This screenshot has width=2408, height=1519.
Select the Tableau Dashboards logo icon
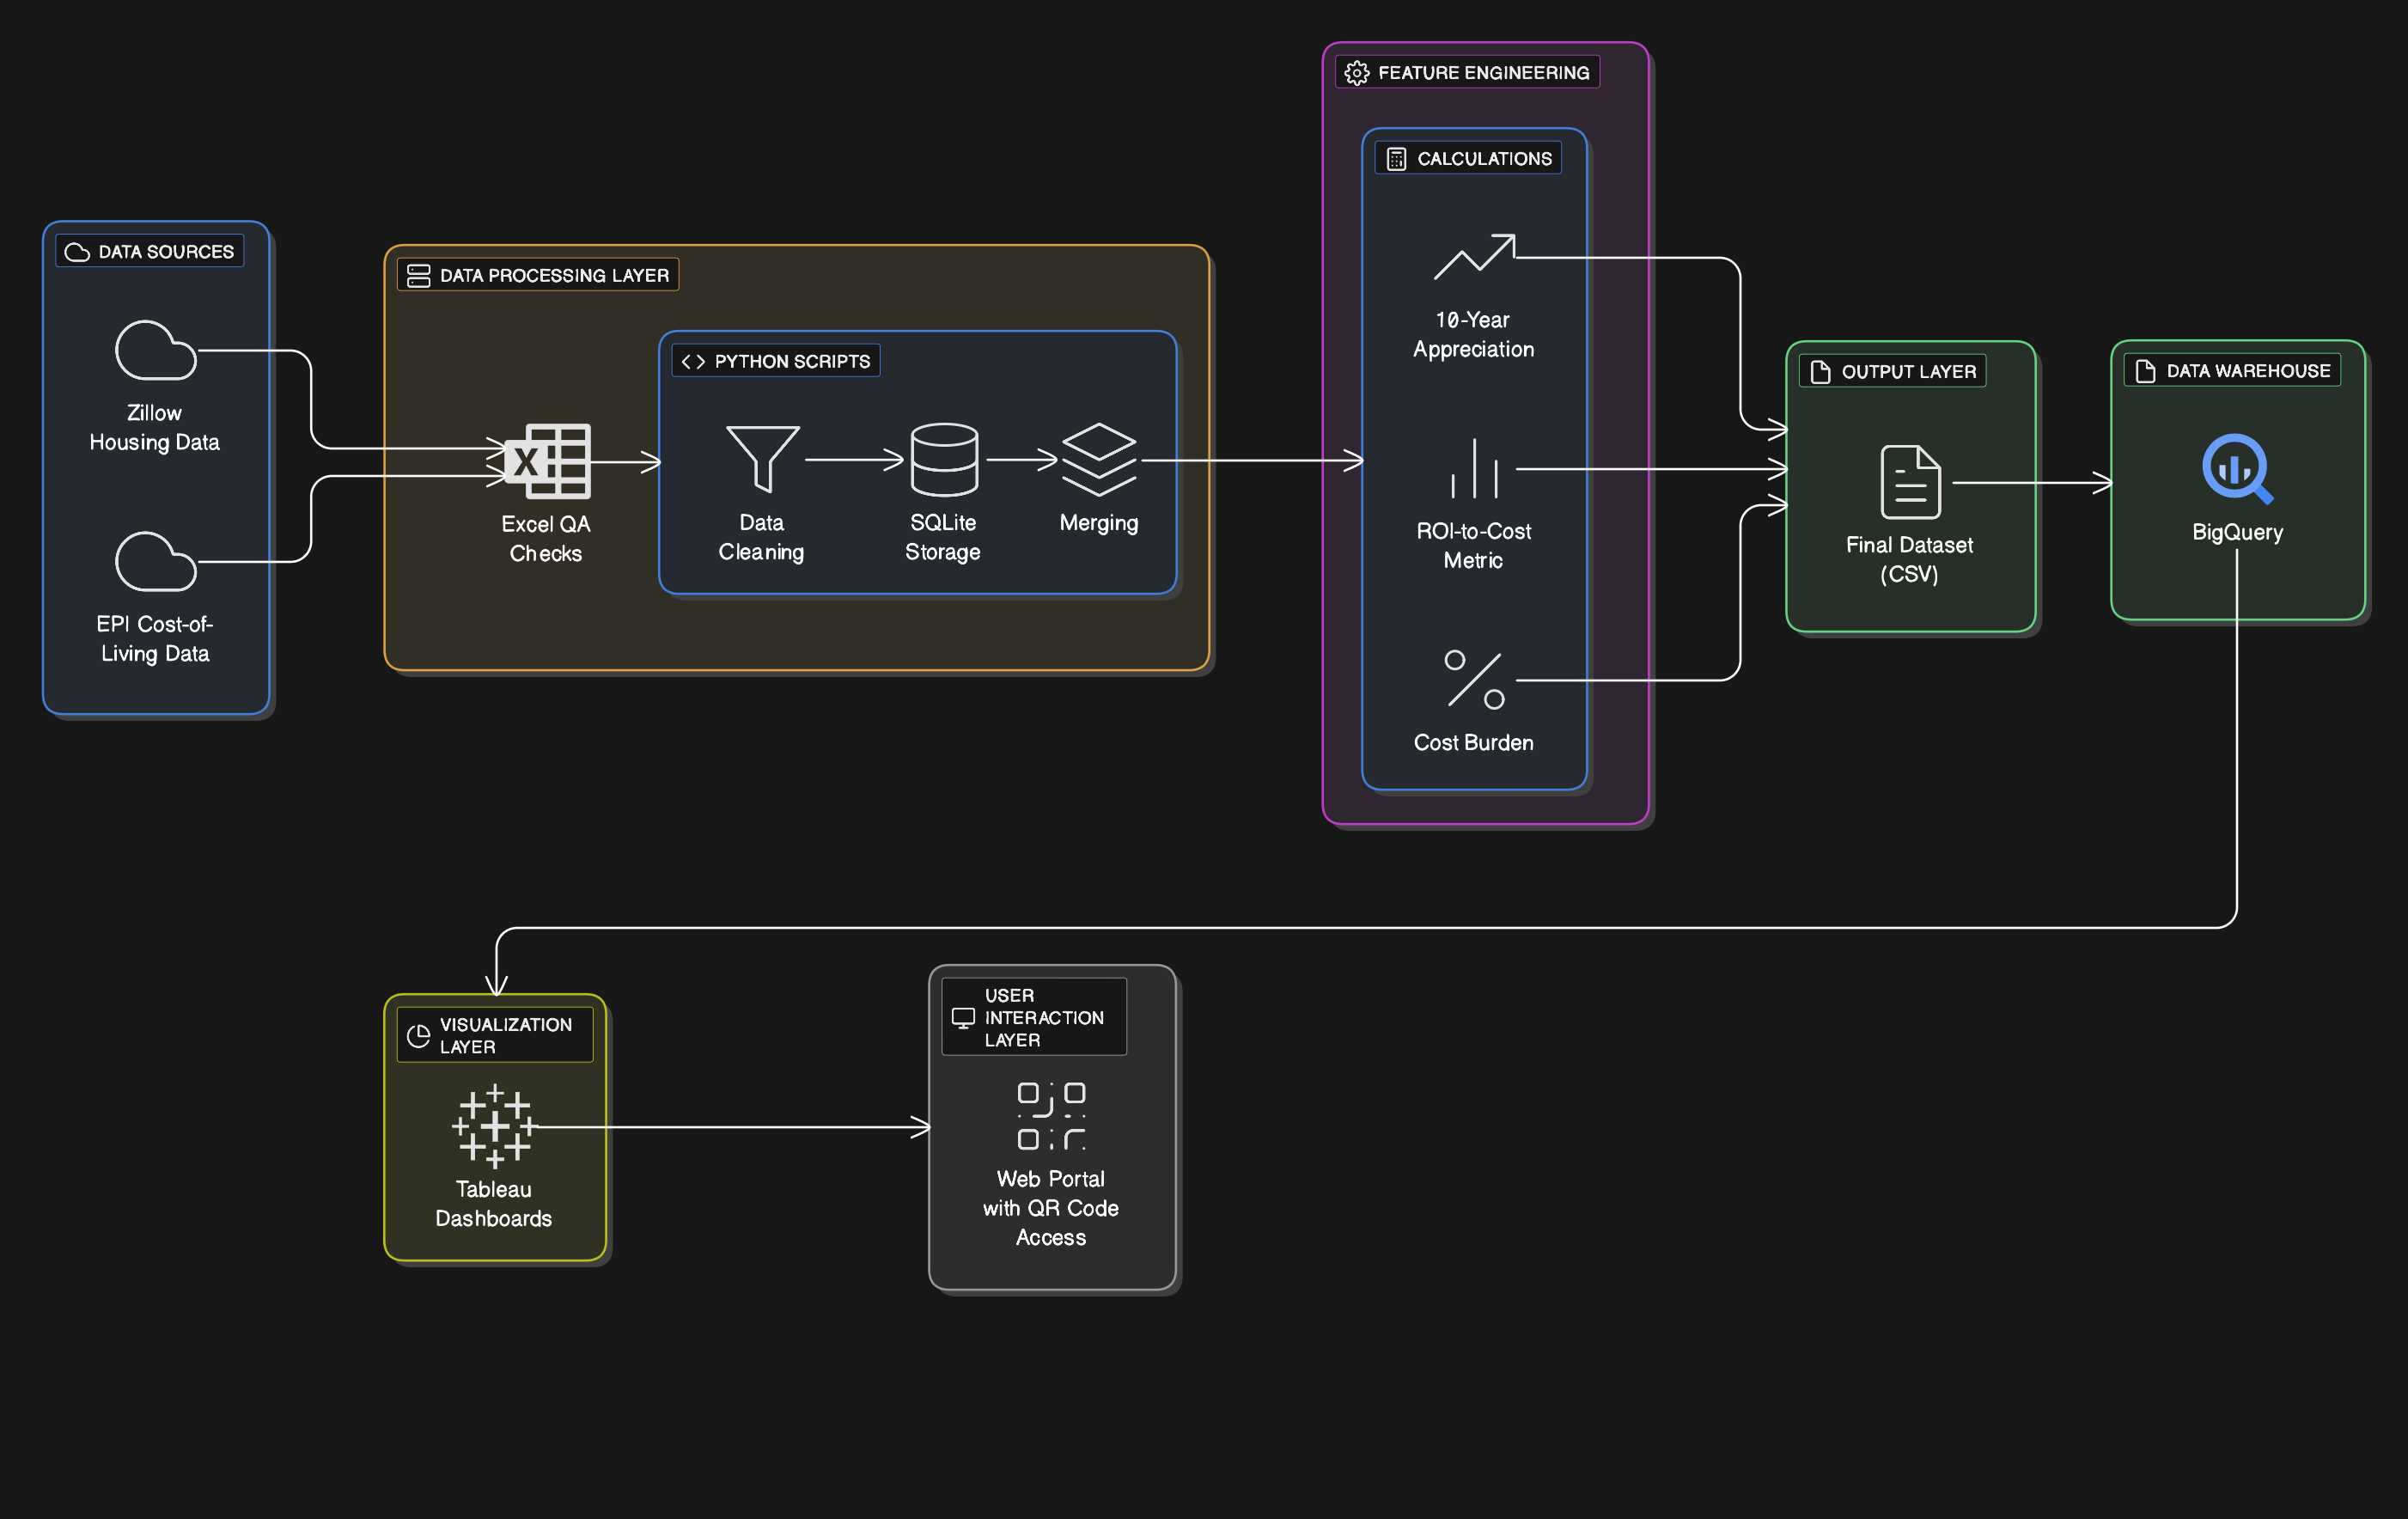click(495, 1126)
